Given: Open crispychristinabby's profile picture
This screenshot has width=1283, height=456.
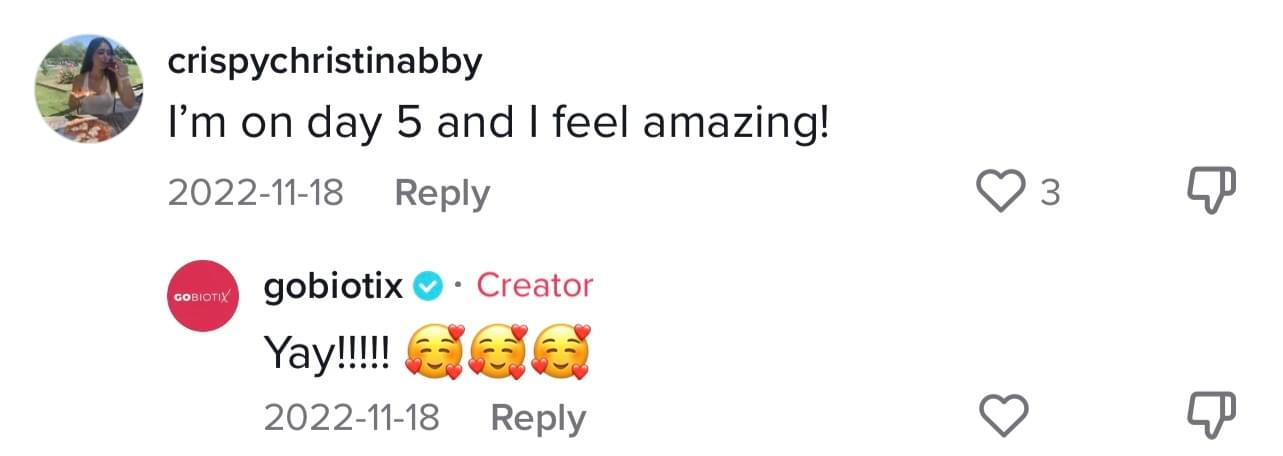Looking at the screenshot, I should click(89, 89).
